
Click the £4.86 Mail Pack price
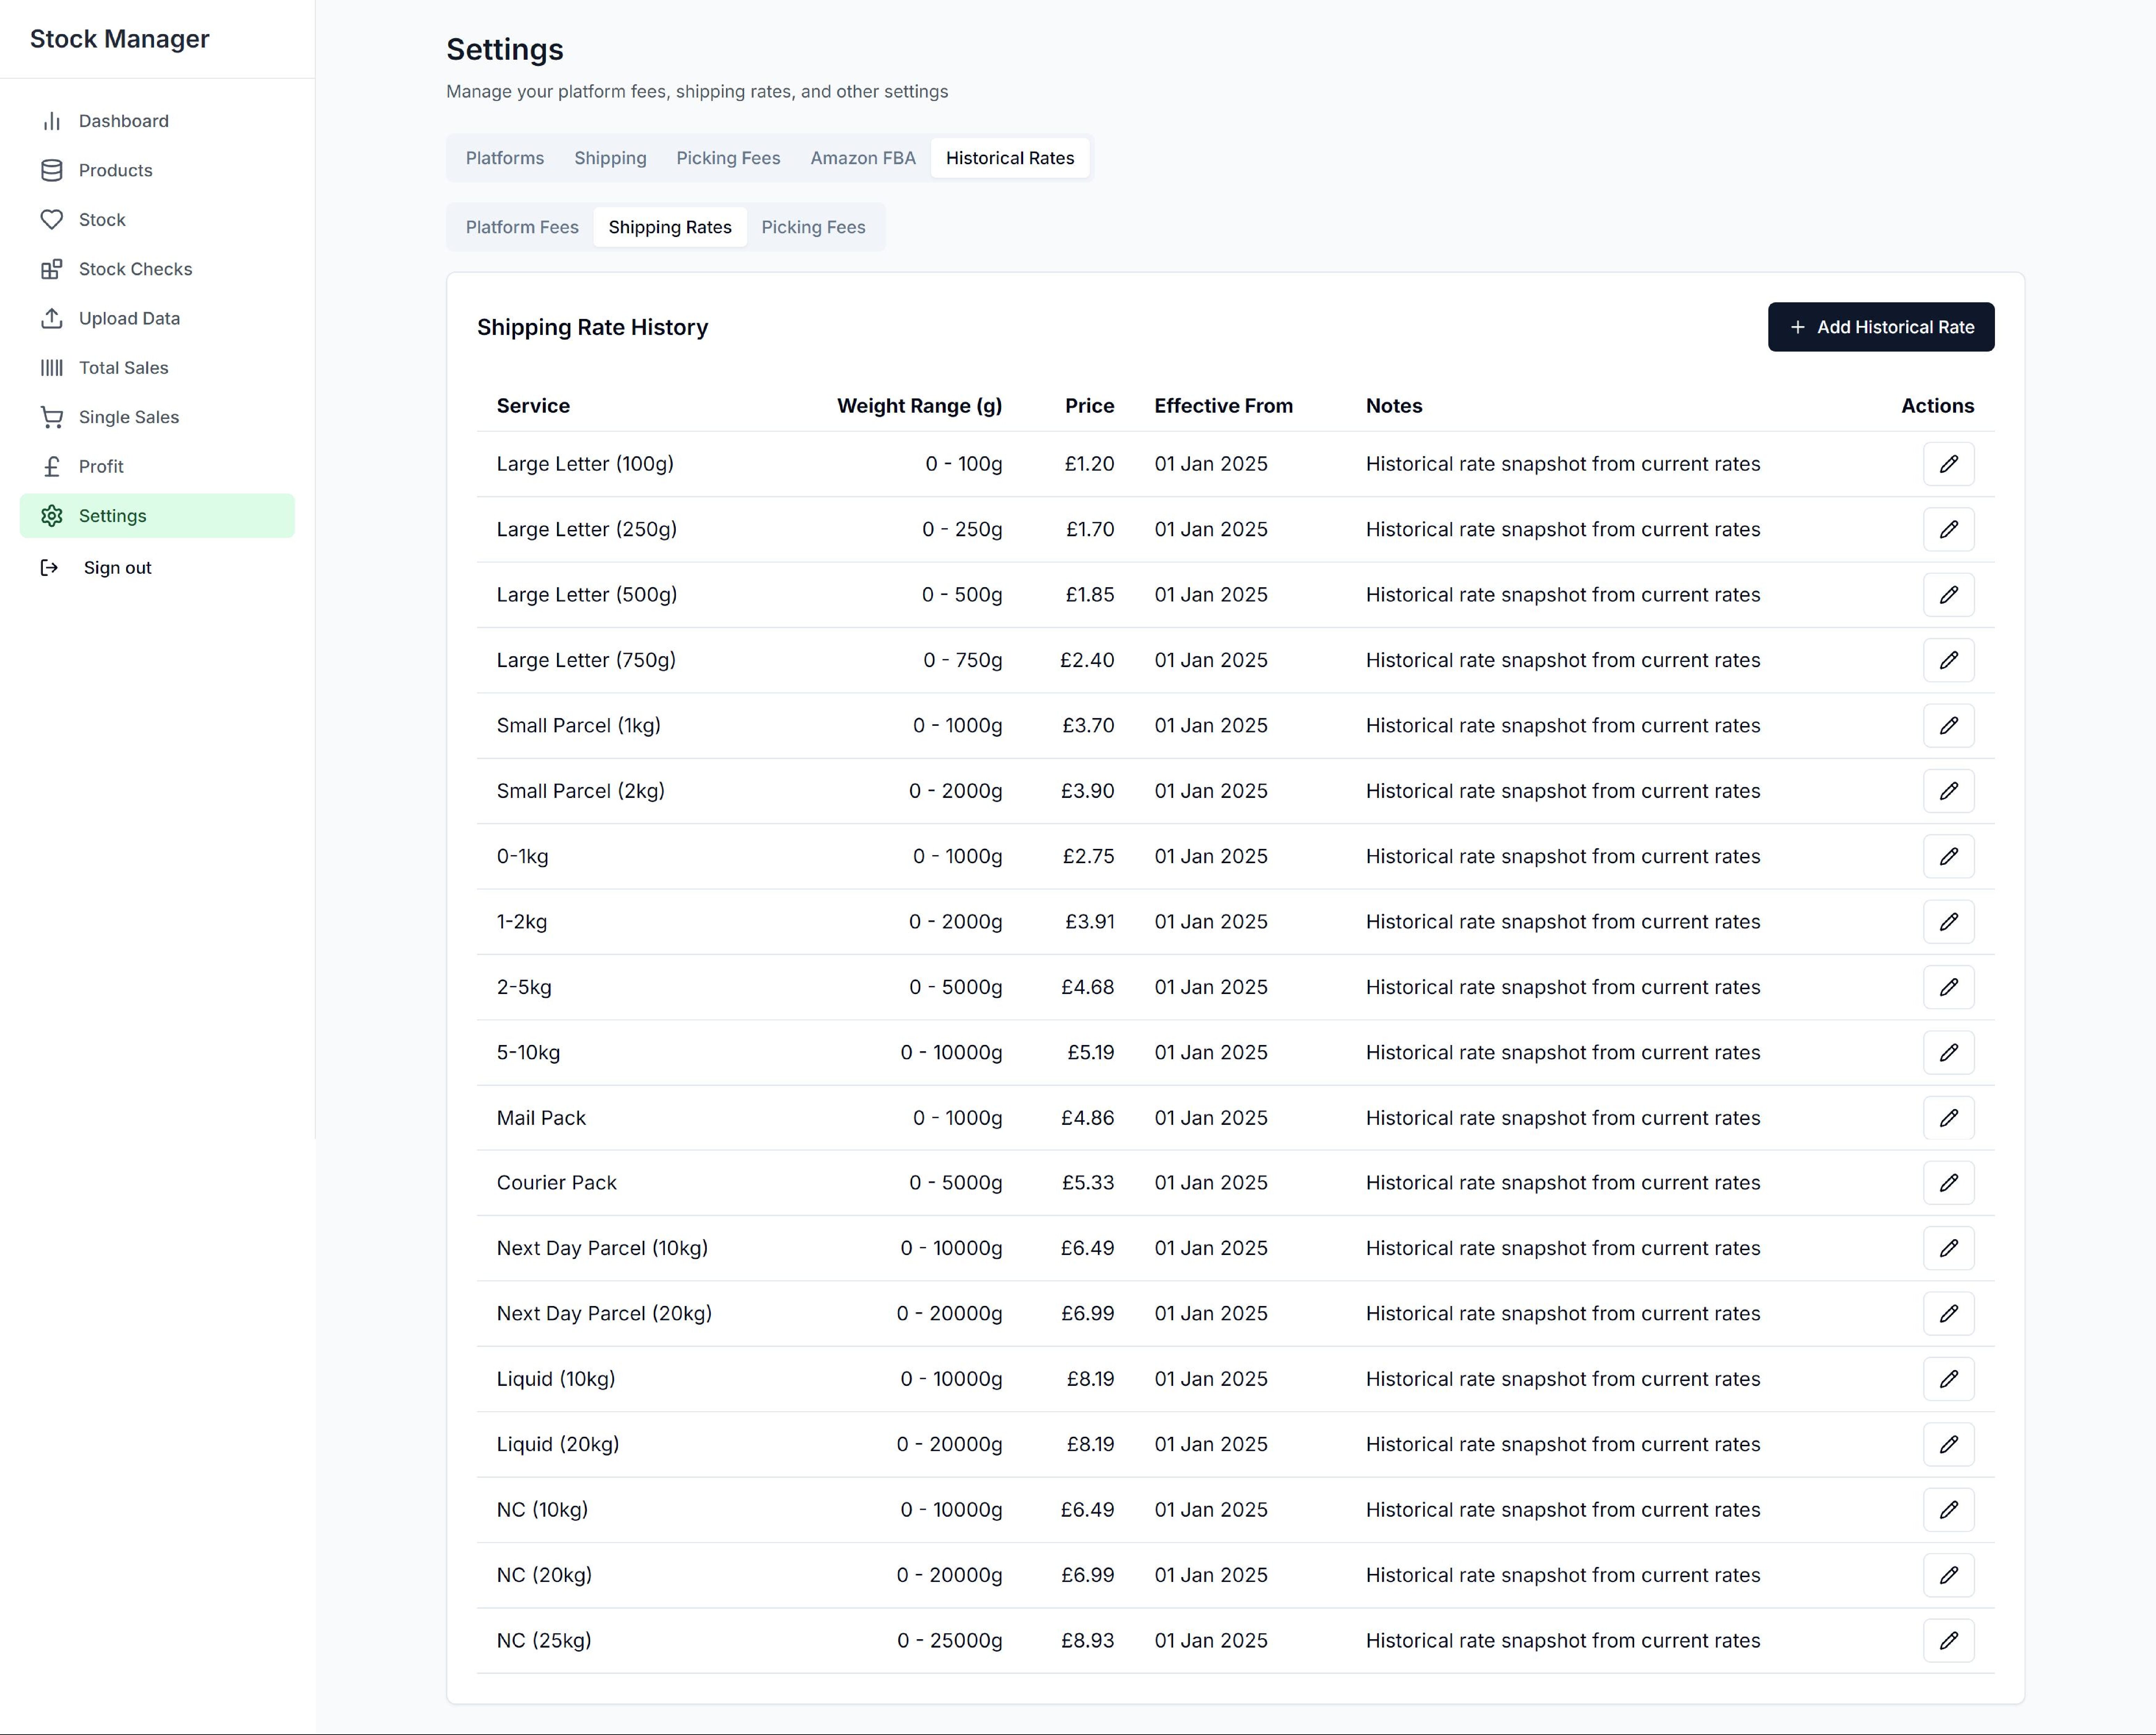1088,1118
